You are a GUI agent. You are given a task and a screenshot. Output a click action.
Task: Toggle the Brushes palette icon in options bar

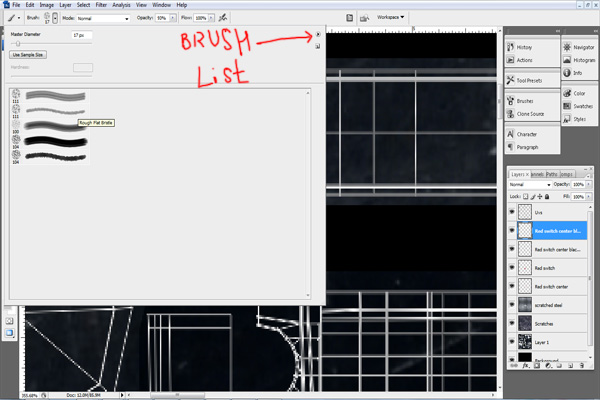coord(349,18)
